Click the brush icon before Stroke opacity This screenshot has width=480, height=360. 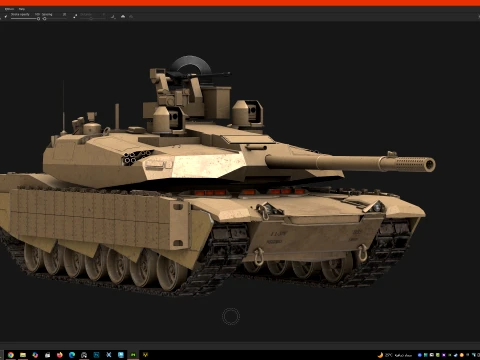pyautogui.click(x=6, y=16)
